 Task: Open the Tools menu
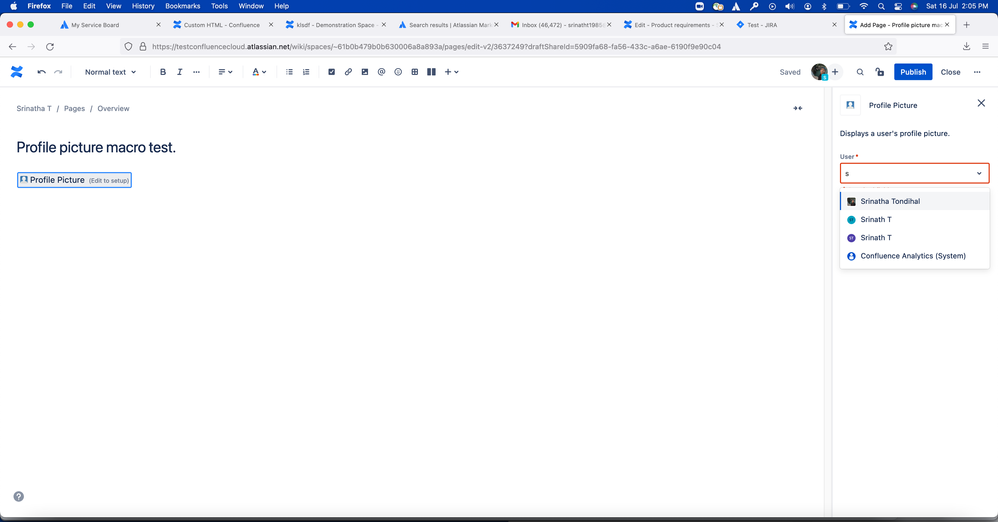(x=219, y=6)
